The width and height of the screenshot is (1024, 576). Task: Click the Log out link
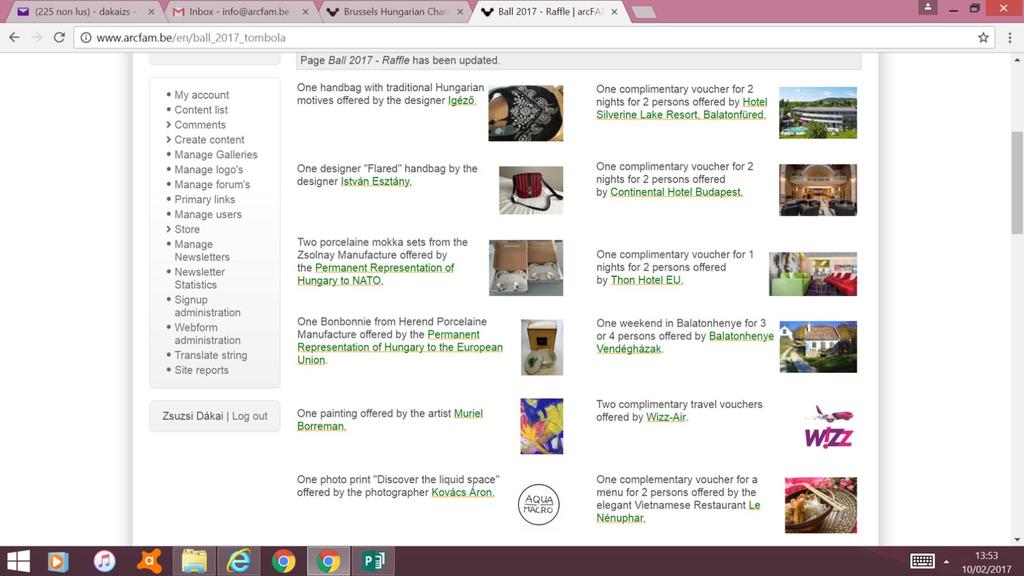tap(249, 416)
